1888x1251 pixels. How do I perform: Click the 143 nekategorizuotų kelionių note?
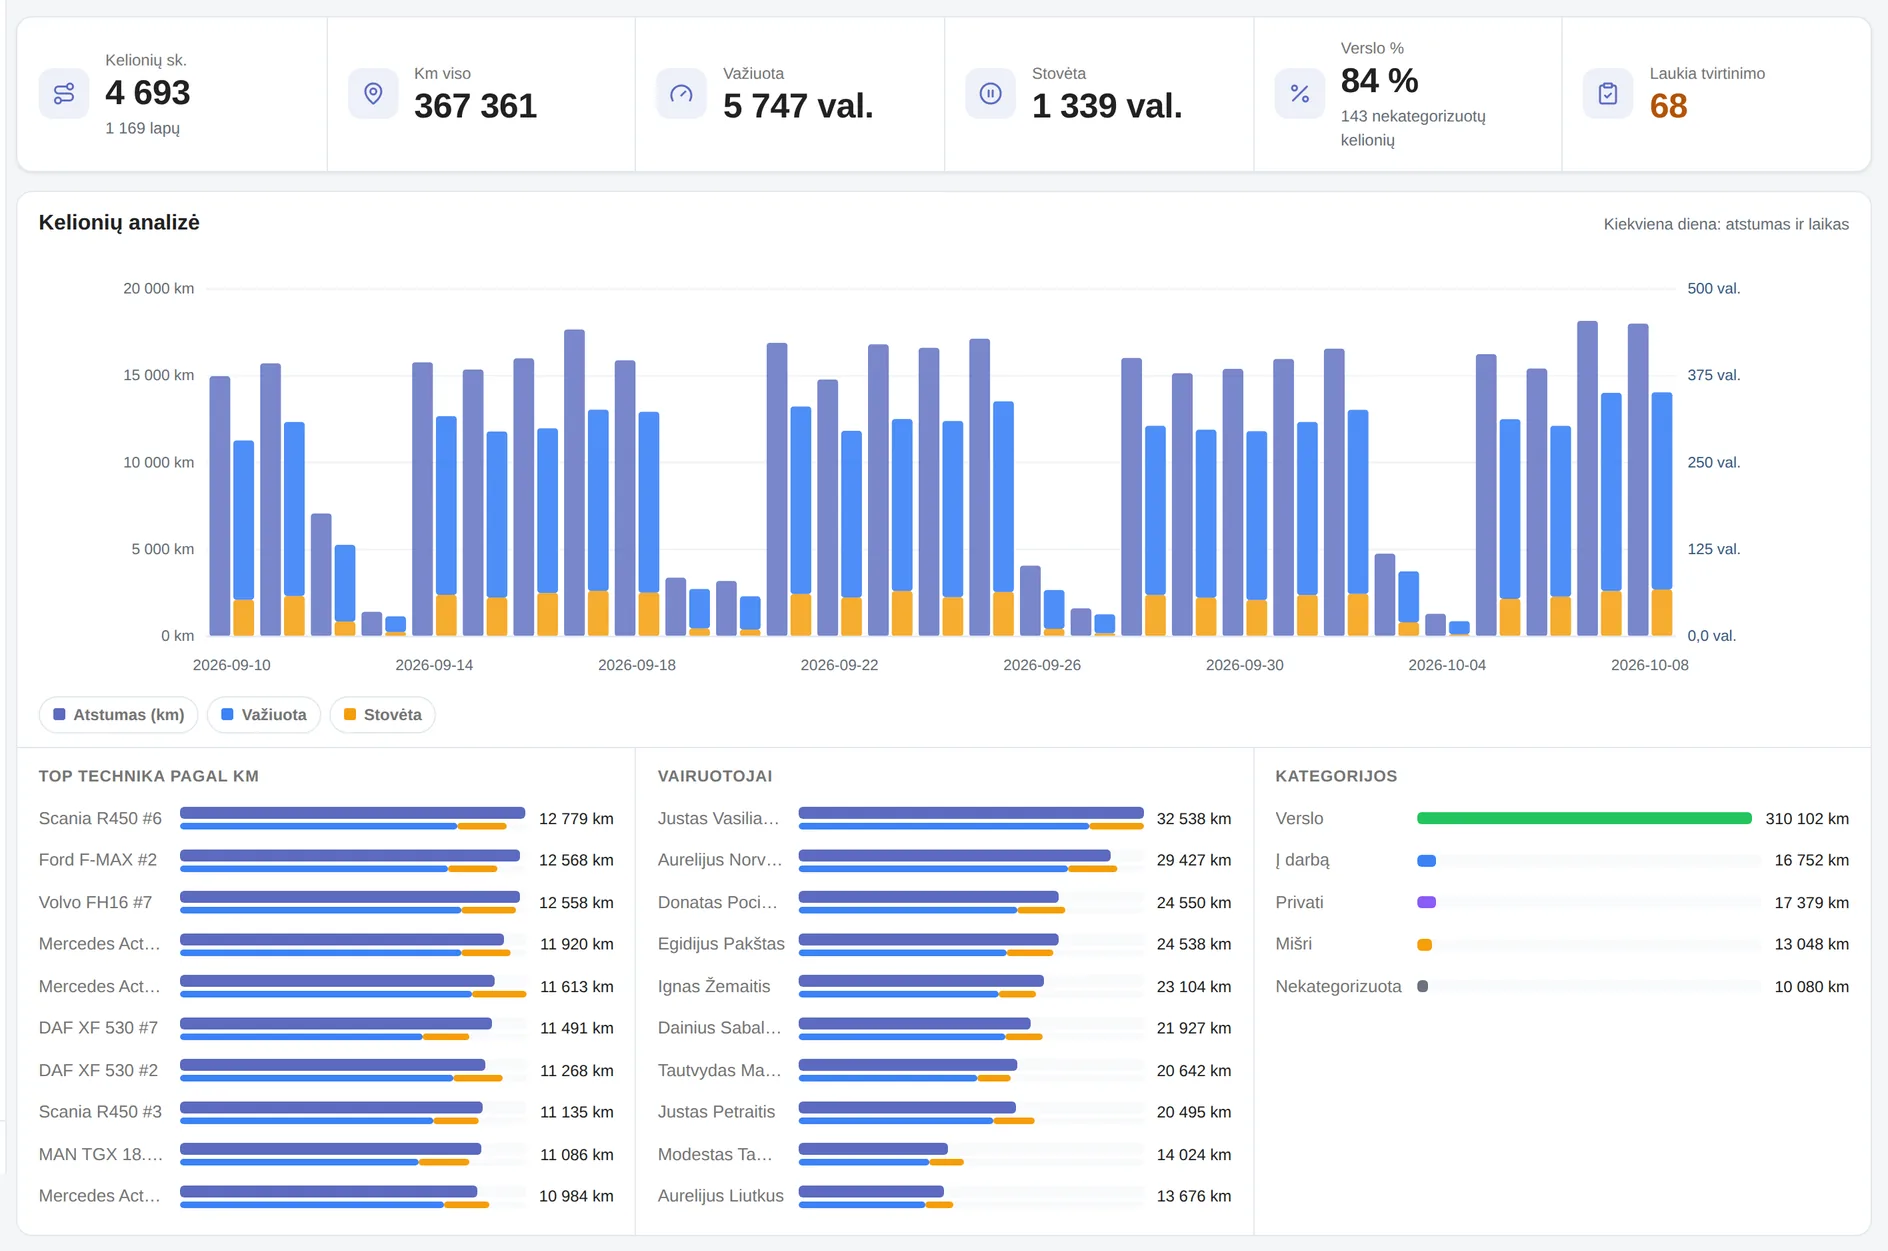1412,128
